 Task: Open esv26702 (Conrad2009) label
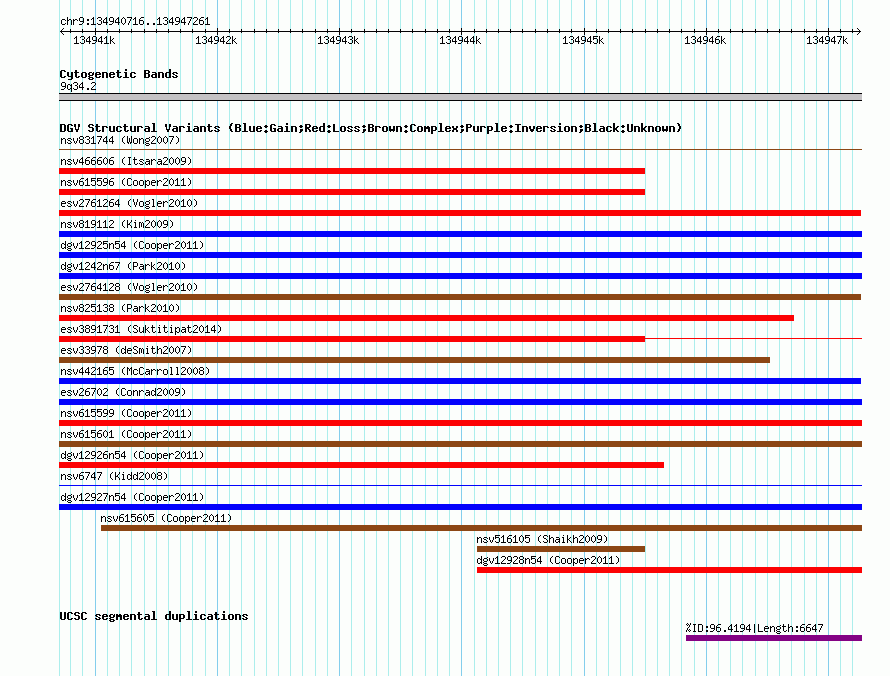click(123, 392)
